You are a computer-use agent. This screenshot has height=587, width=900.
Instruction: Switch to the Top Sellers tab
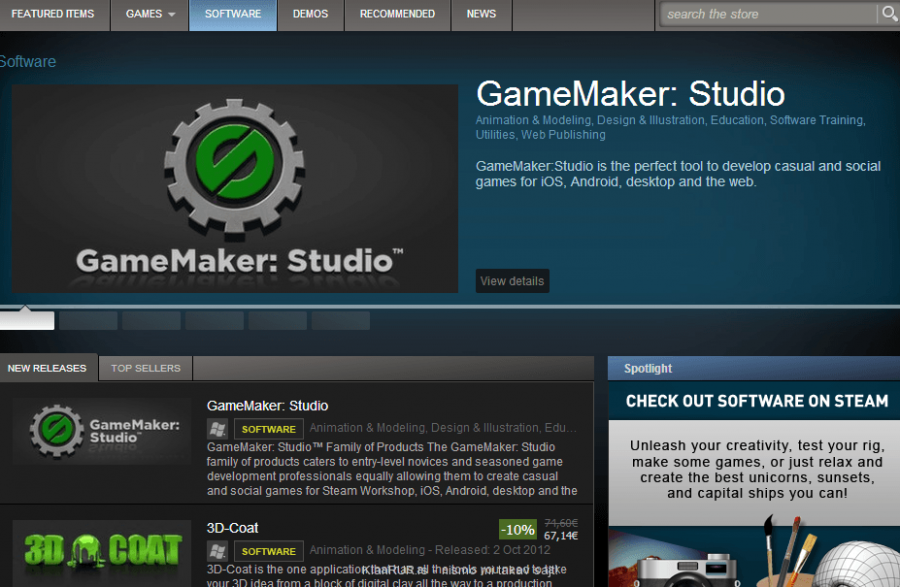pos(146,368)
